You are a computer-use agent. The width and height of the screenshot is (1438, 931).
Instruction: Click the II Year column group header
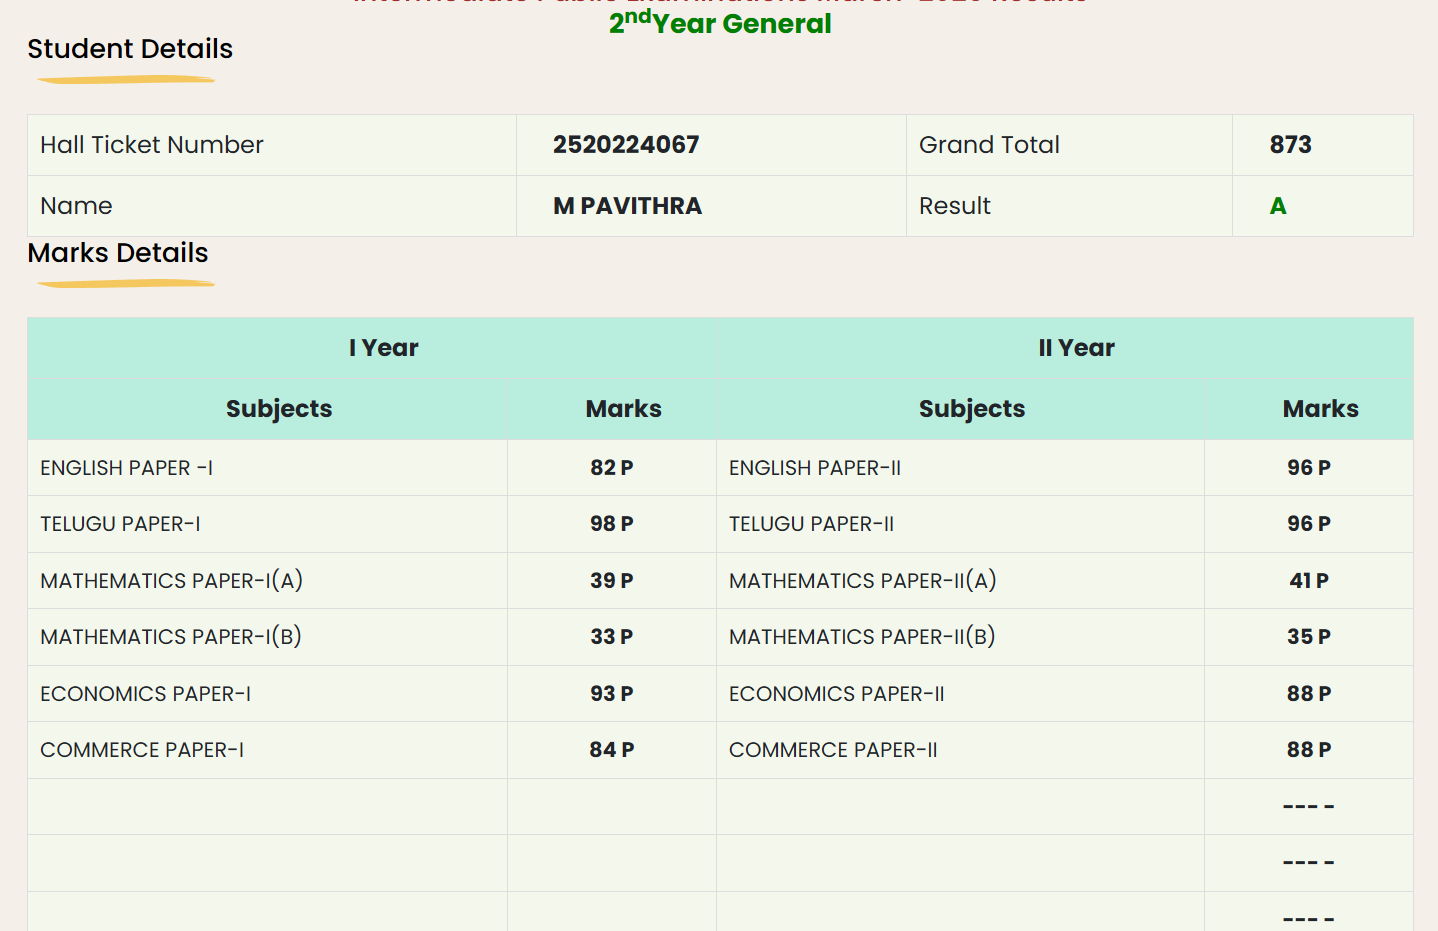[1076, 348]
